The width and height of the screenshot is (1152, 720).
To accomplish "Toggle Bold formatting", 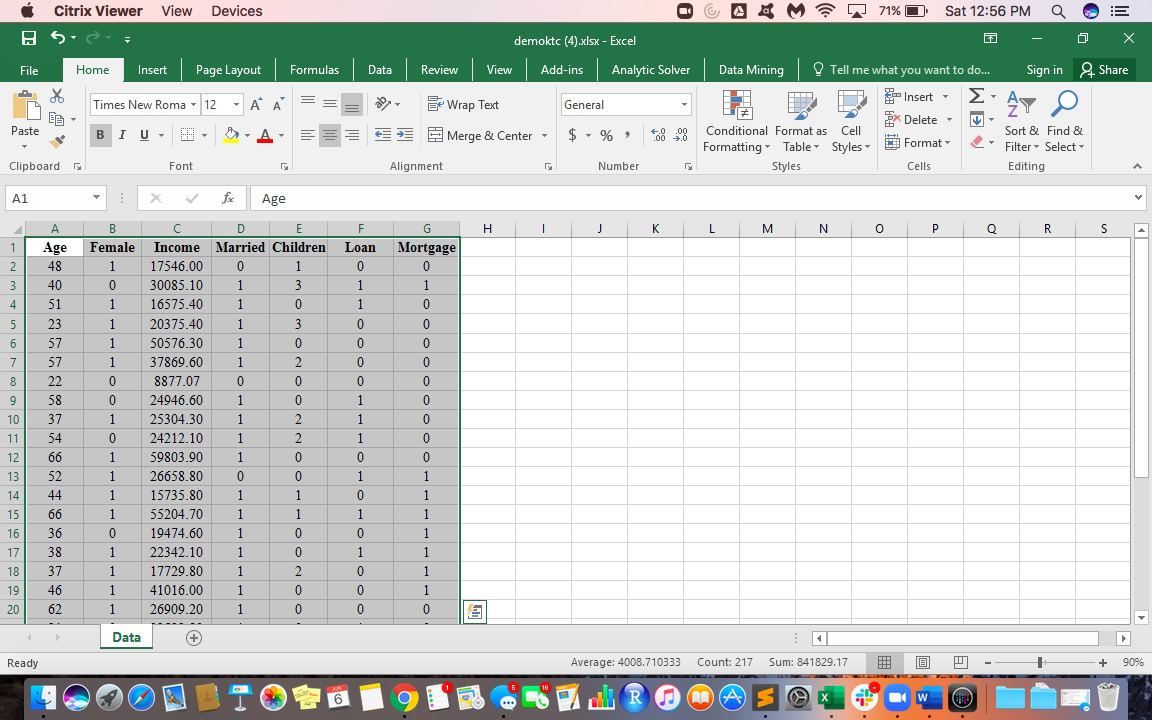I will click(101, 135).
